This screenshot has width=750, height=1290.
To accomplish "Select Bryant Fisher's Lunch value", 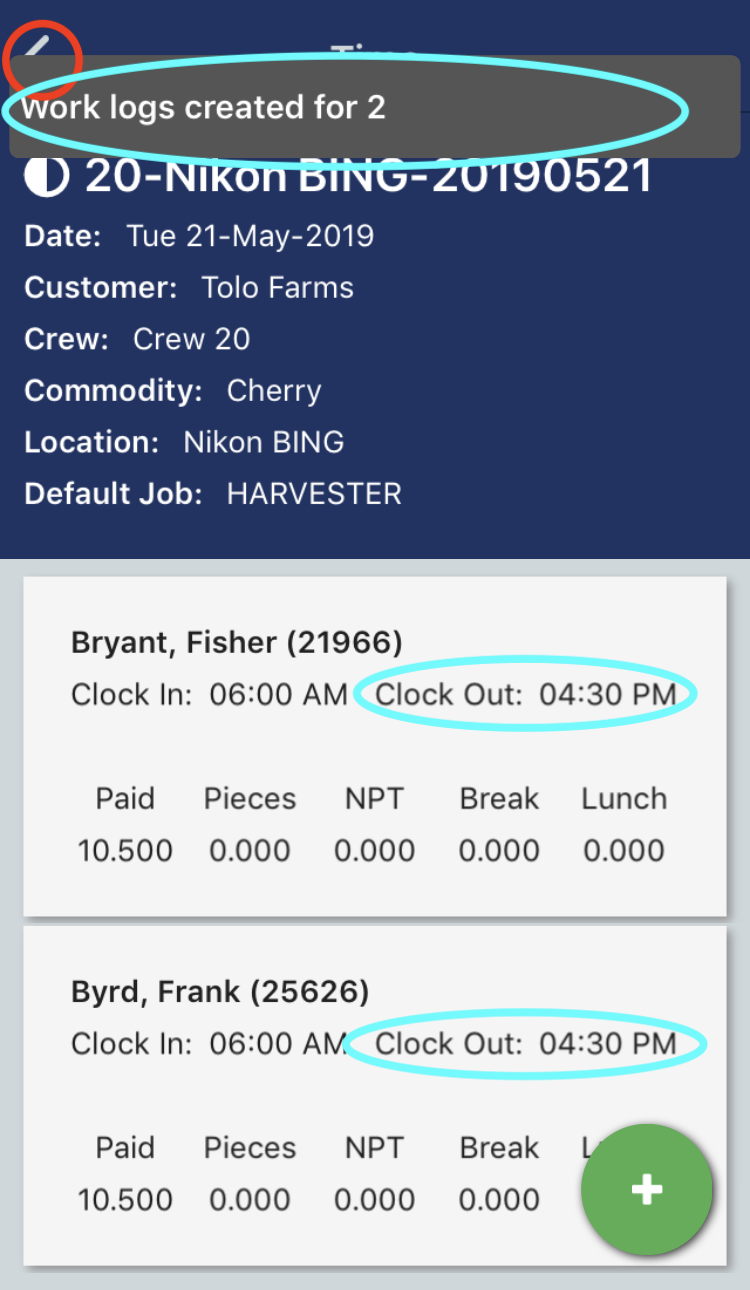I will pyautogui.click(x=624, y=851).
